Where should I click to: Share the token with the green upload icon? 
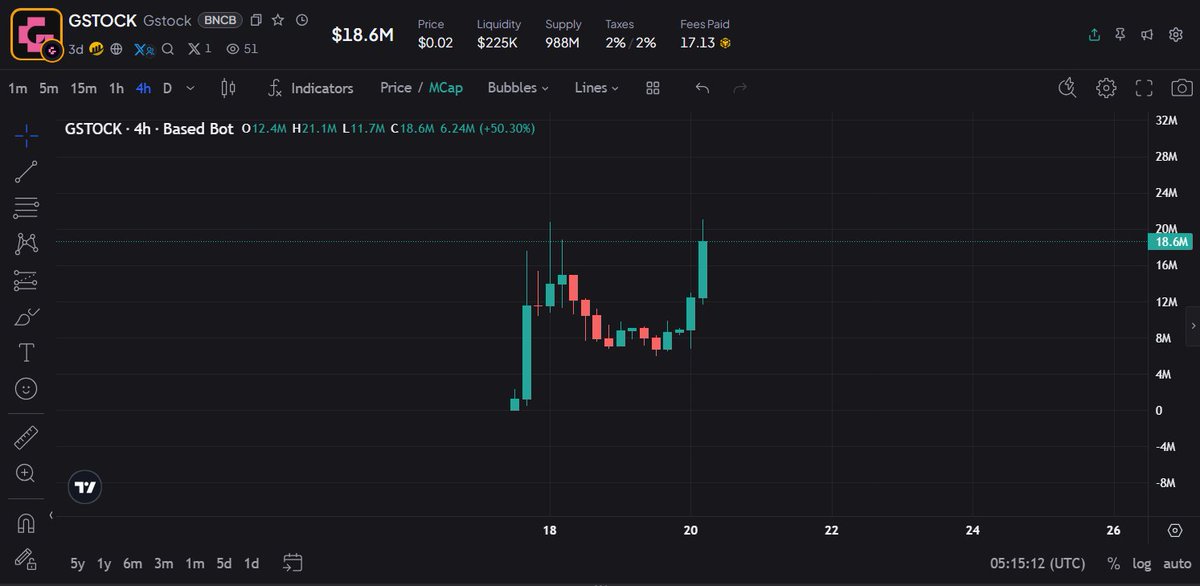point(1094,34)
